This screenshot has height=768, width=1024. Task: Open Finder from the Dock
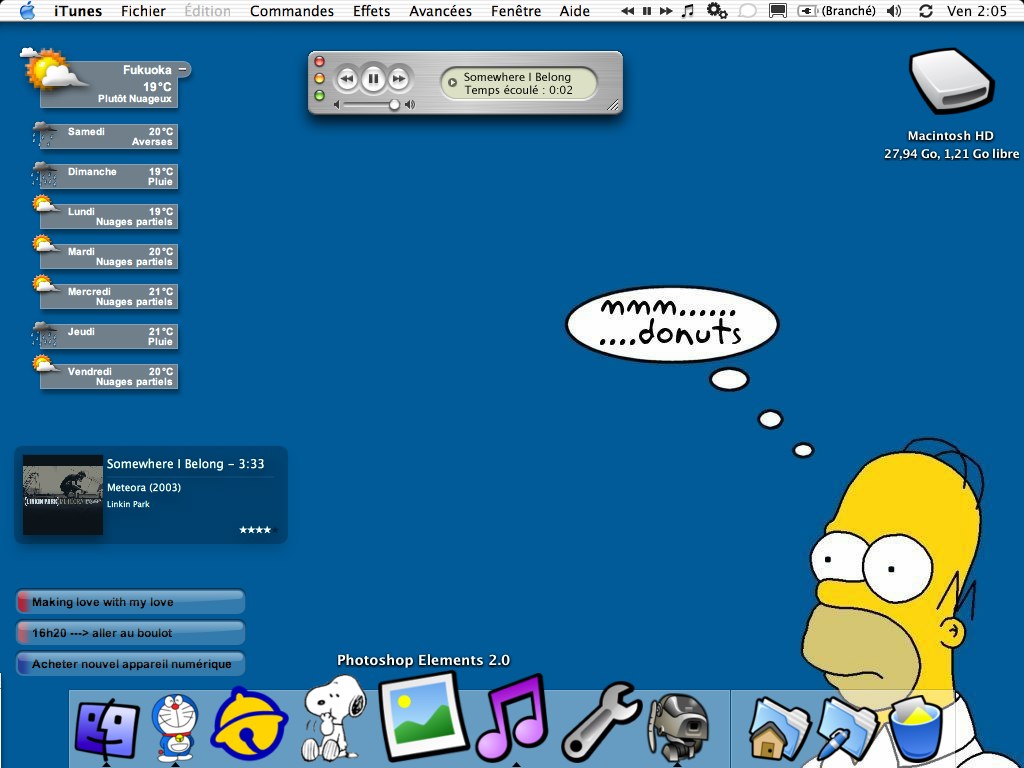107,729
